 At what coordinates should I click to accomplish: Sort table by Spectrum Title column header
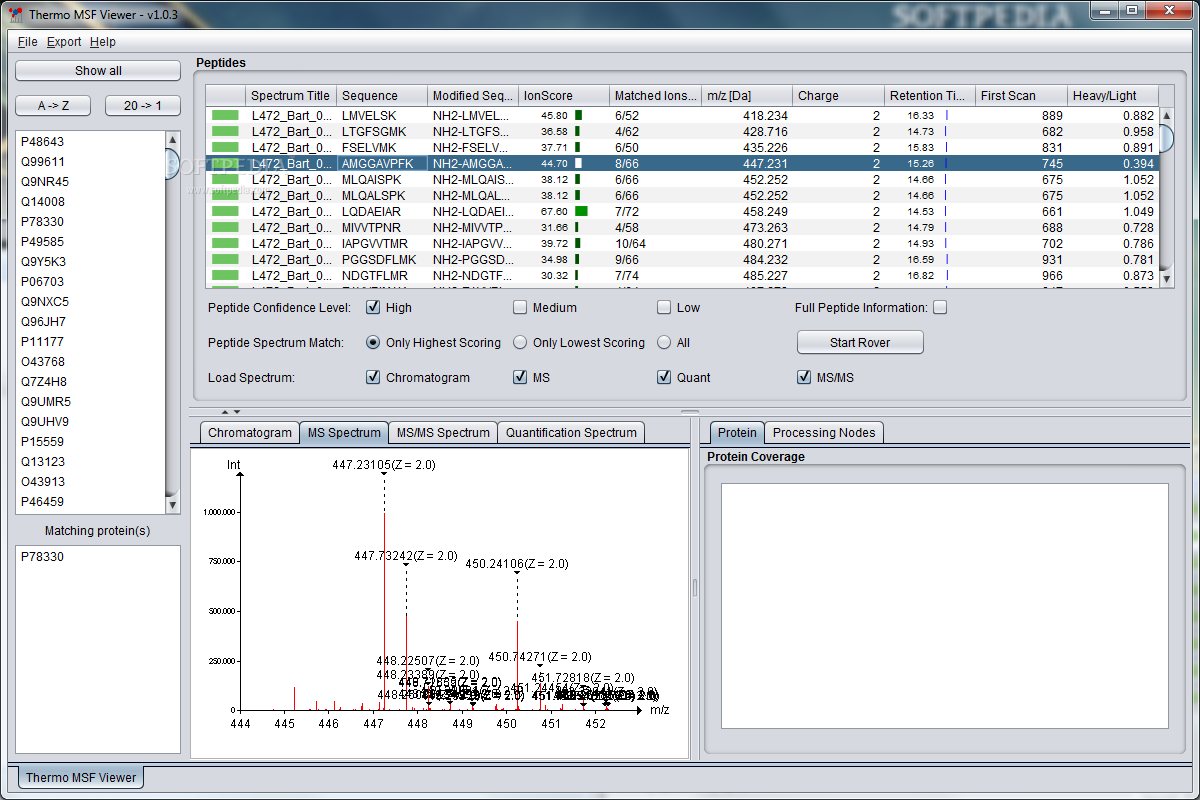[290, 96]
